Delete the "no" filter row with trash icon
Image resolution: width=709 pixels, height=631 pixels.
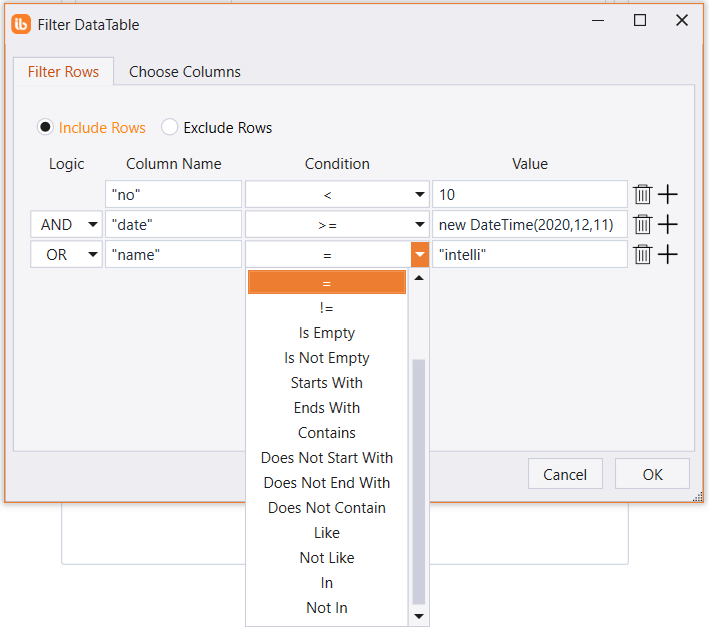[642, 195]
